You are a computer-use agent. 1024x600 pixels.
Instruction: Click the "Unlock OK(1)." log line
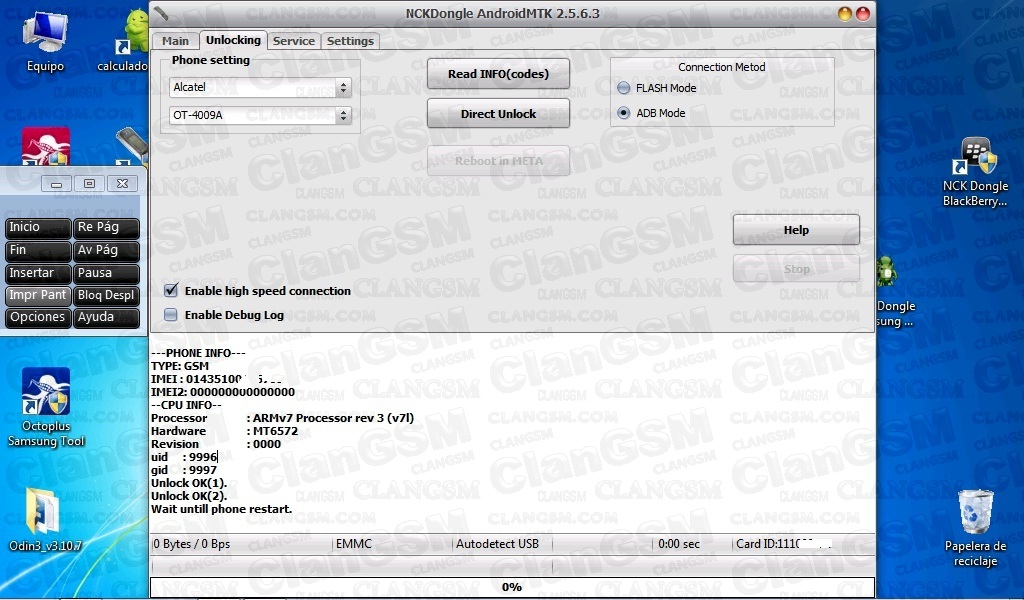coord(189,483)
